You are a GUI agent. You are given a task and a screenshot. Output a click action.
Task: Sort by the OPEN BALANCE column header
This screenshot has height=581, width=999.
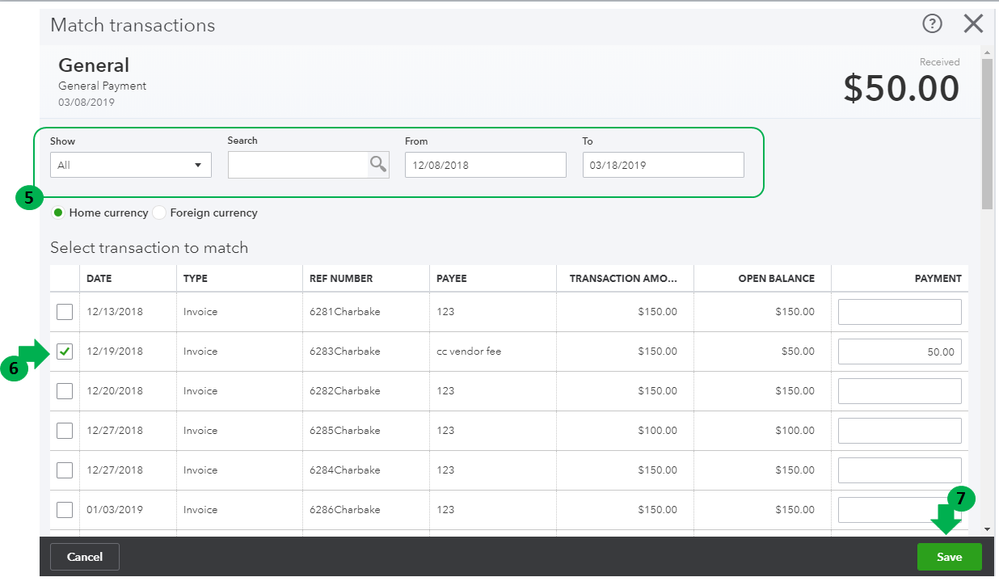pos(776,278)
